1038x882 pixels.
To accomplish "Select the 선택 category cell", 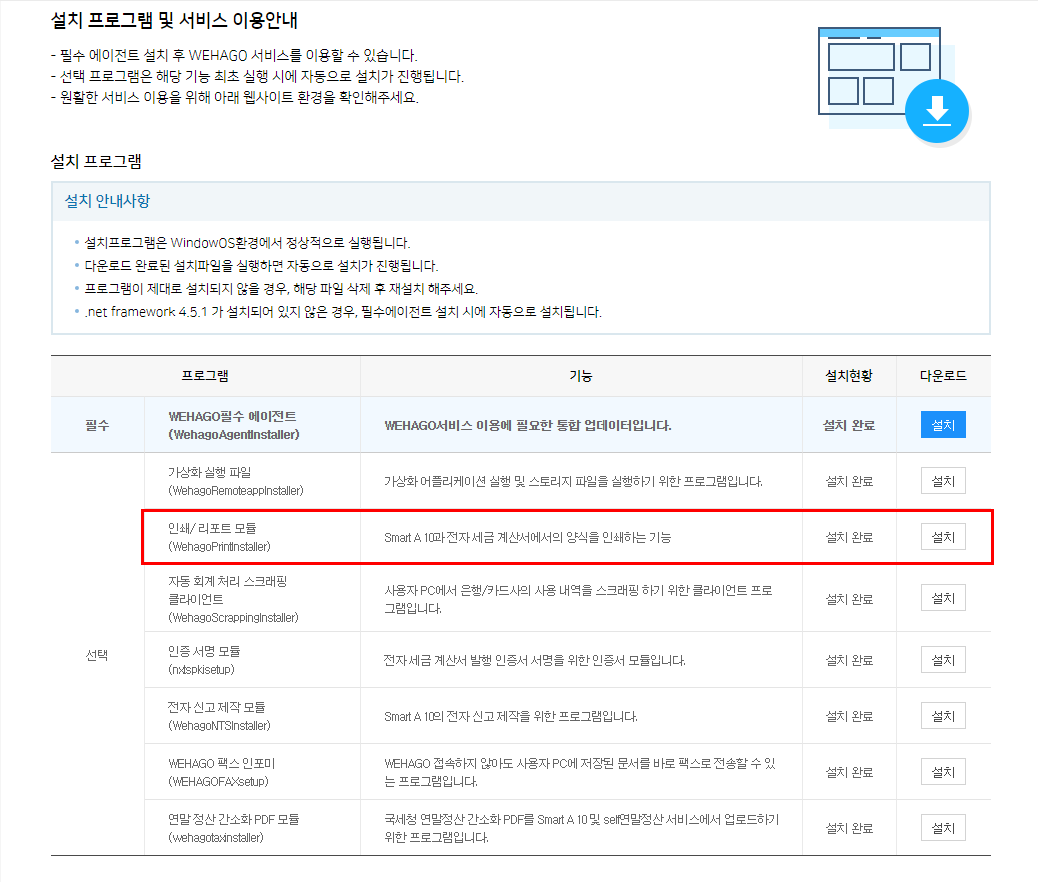I will pos(97,655).
